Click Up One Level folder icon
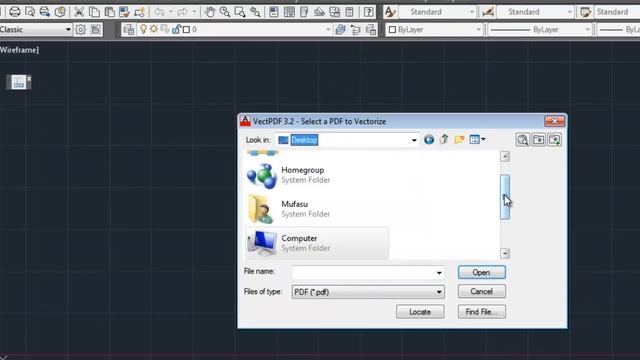Image resolution: width=640 pixels, height=360 pixels. (x=444, y=140)
